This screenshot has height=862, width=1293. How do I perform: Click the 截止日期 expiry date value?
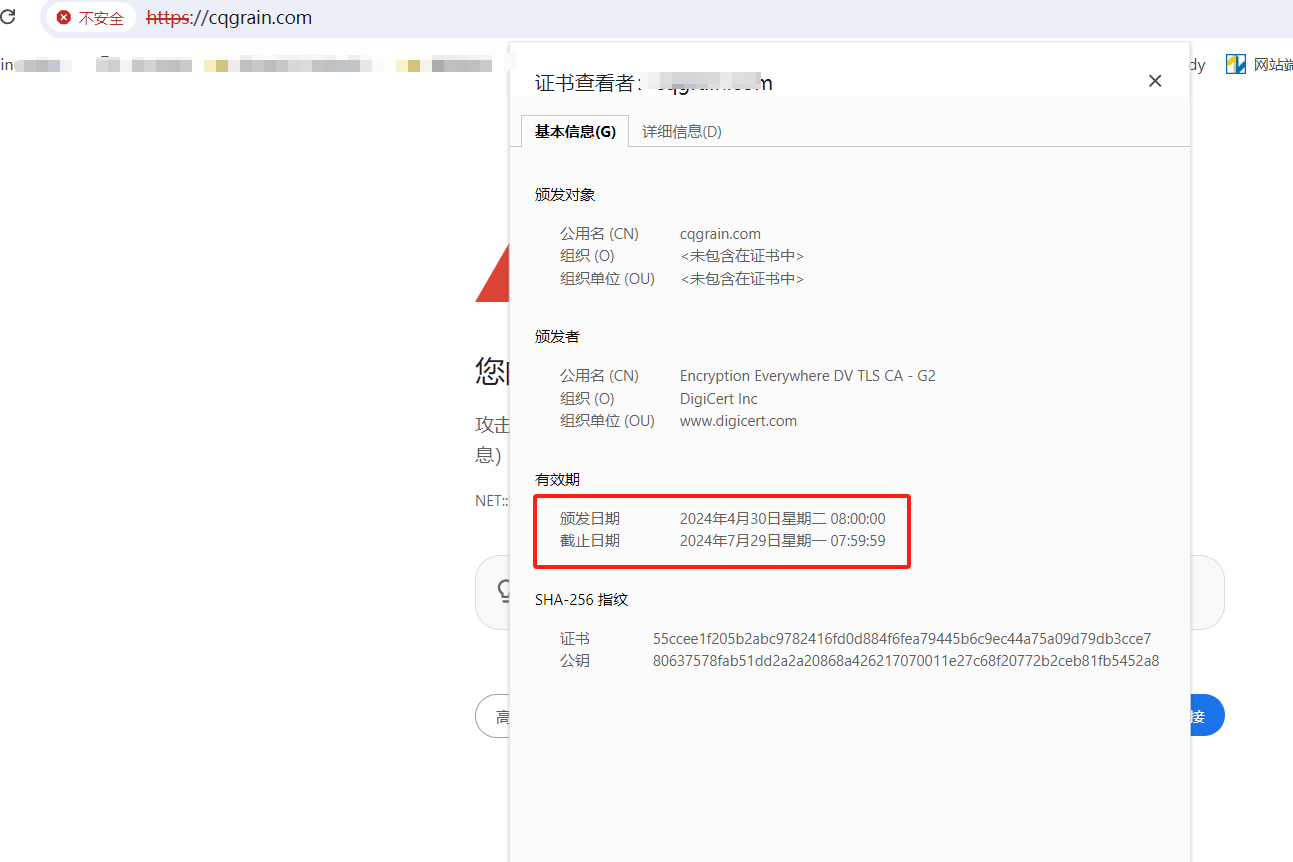(x=782, y=541)
